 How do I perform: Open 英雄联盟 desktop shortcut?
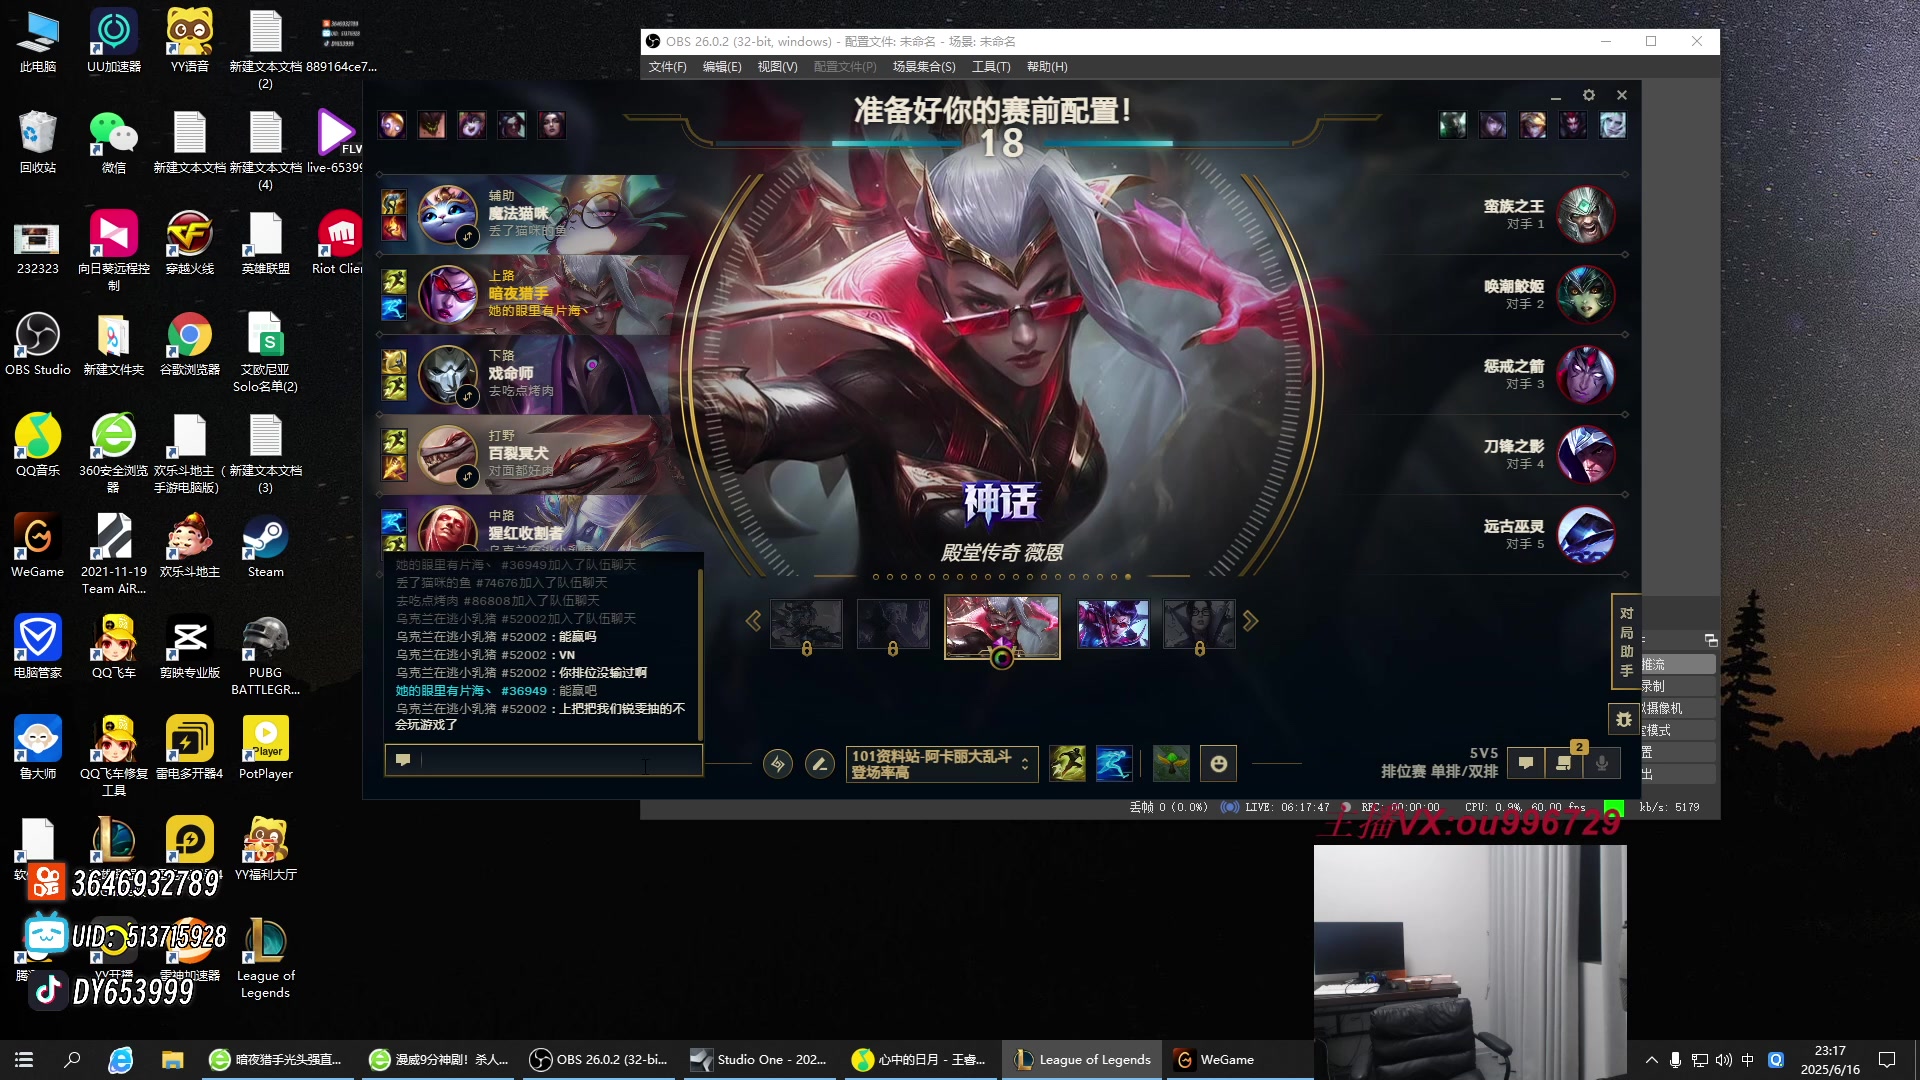[x=265, y=243]
